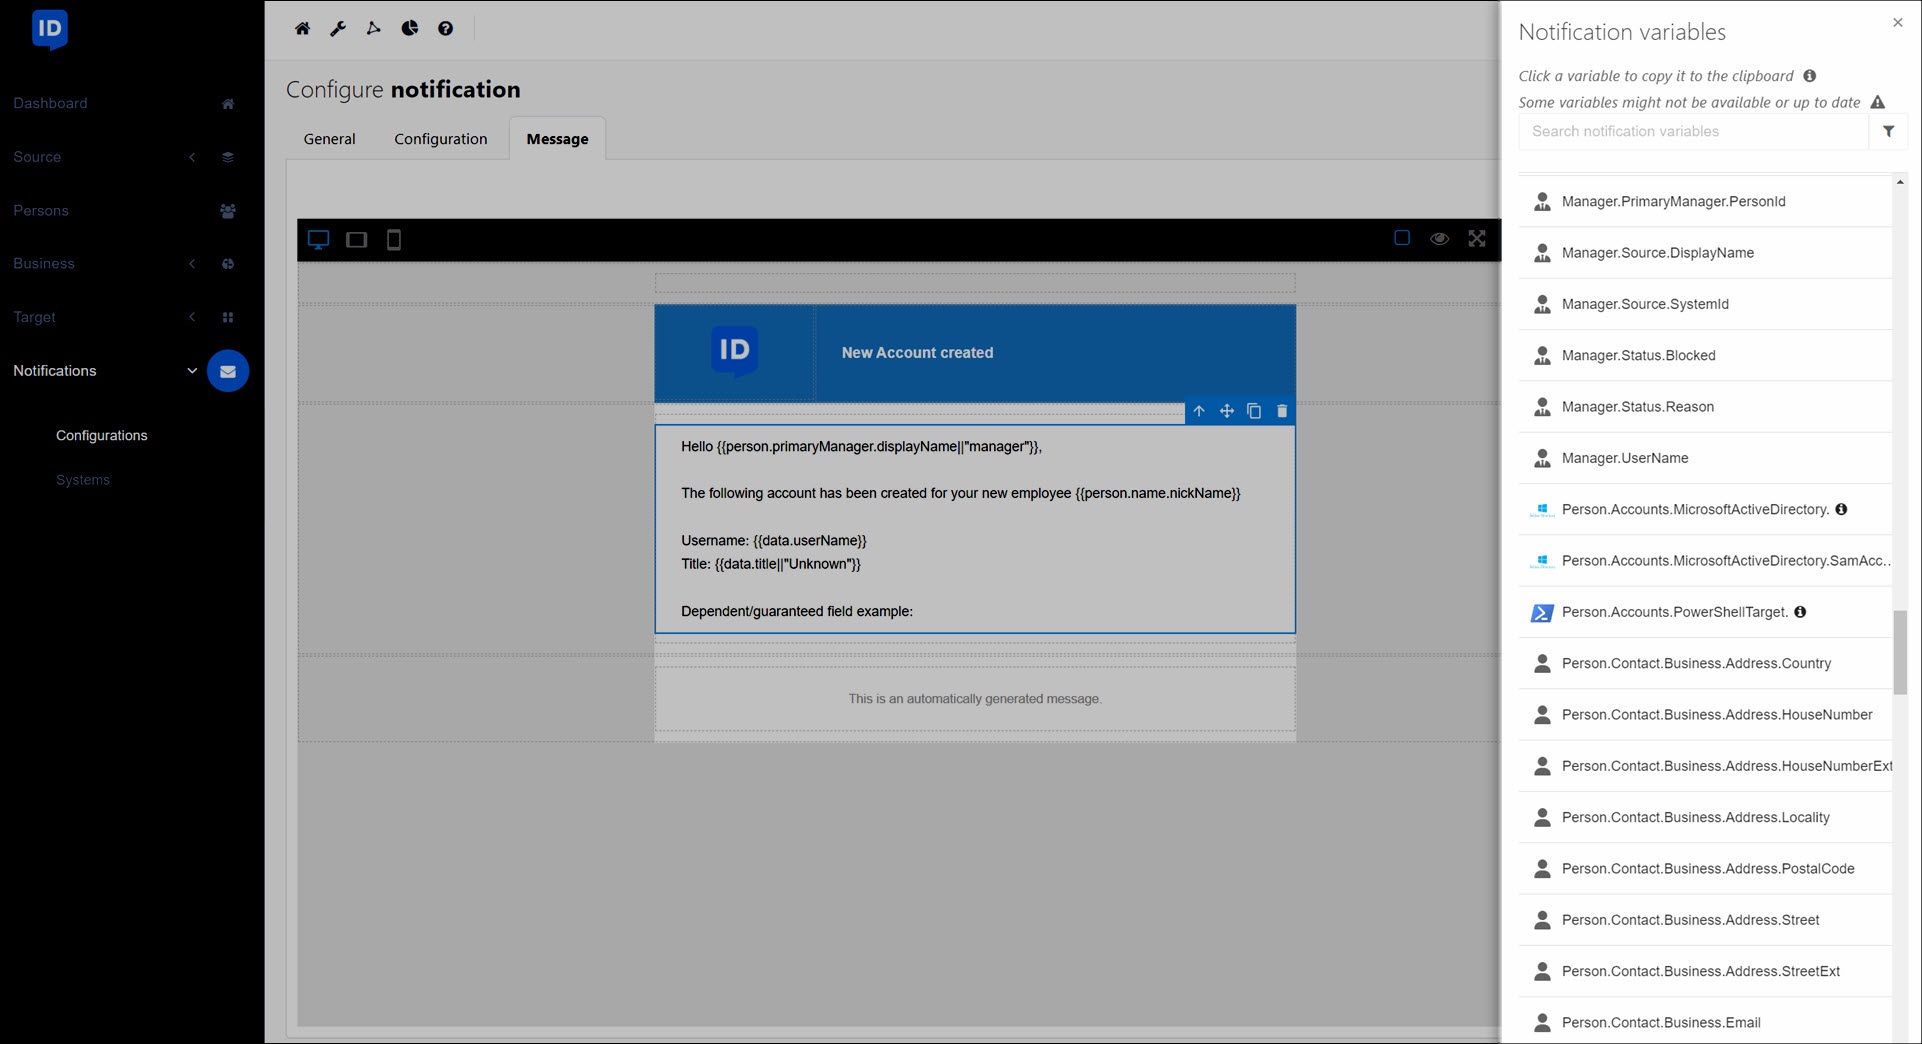Viewport: 1922px width, 1044px height.
Task: Switch to mobile preview mode
Action: [394, 240]
